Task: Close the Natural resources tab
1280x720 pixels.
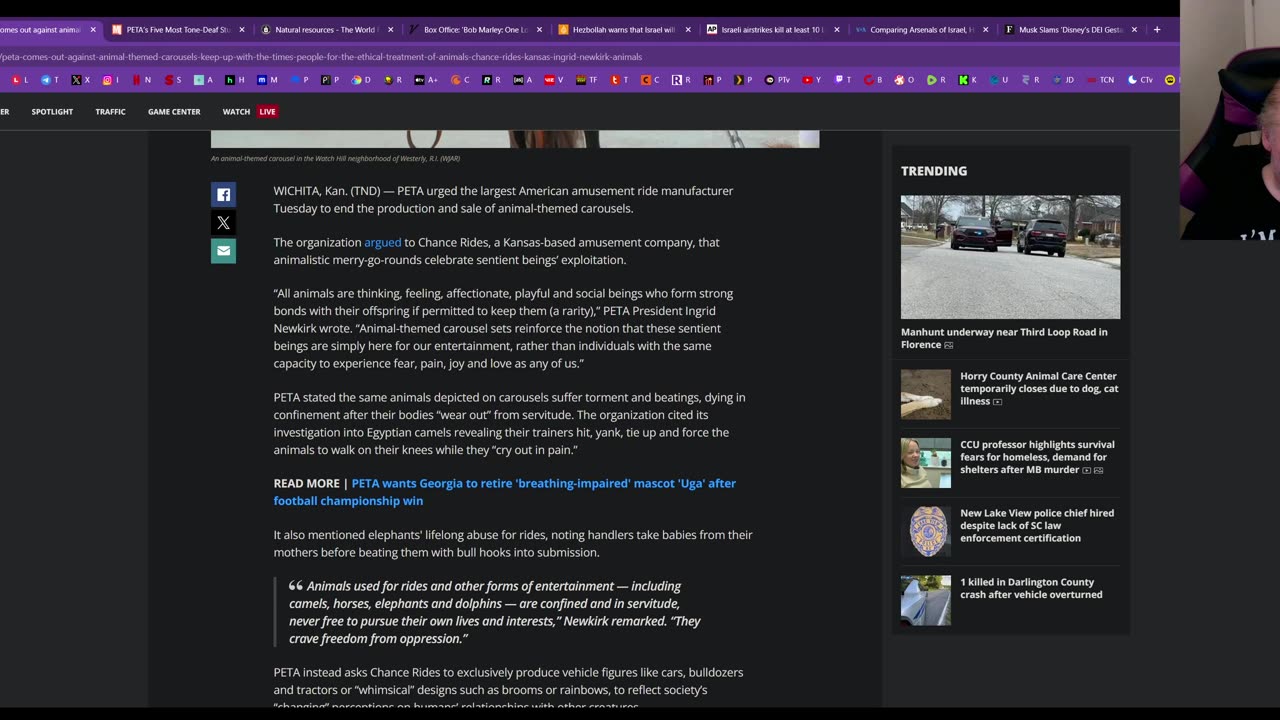Action: tap(390, 30)
